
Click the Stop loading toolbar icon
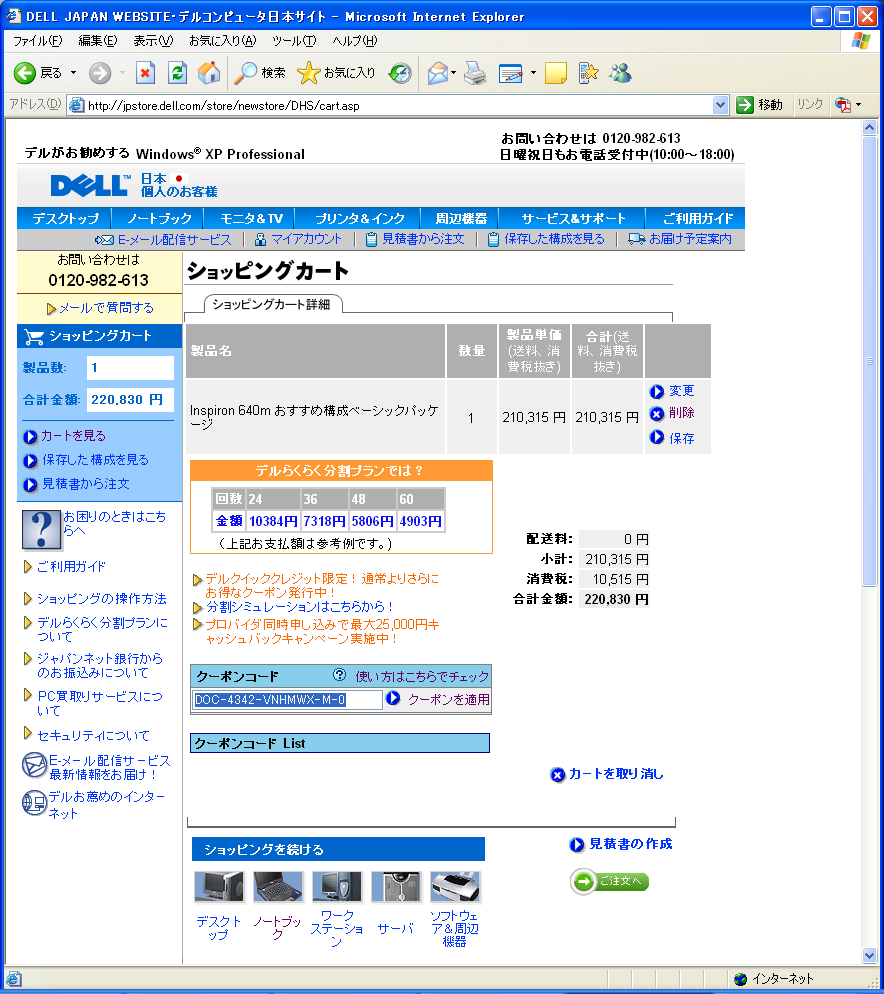coord(146,73)
